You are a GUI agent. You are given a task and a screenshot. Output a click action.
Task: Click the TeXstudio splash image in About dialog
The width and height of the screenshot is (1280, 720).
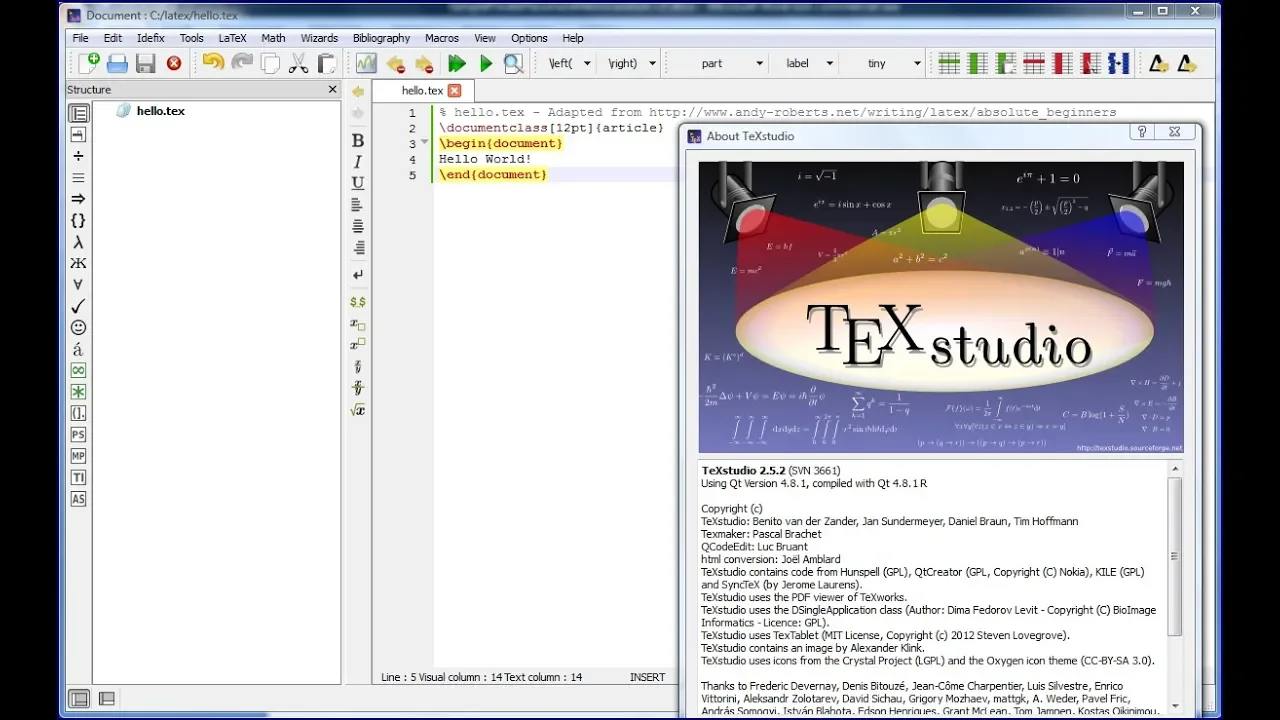pos(941,308)
